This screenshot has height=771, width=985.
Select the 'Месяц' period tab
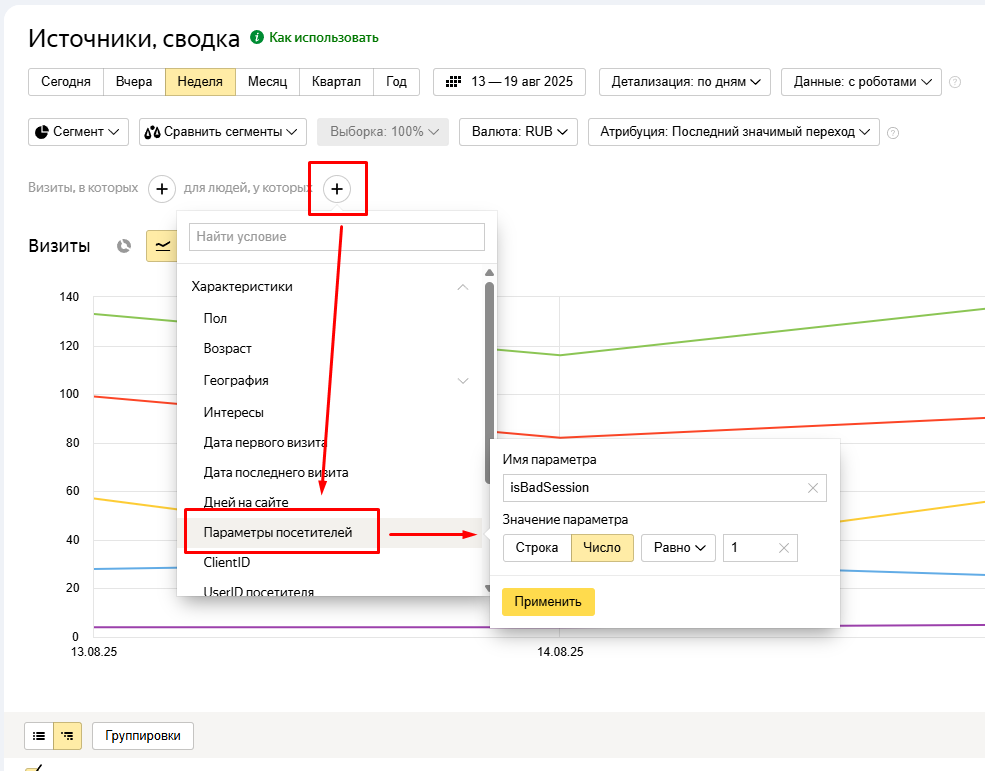pyautogui.click(x=267, y=82)
